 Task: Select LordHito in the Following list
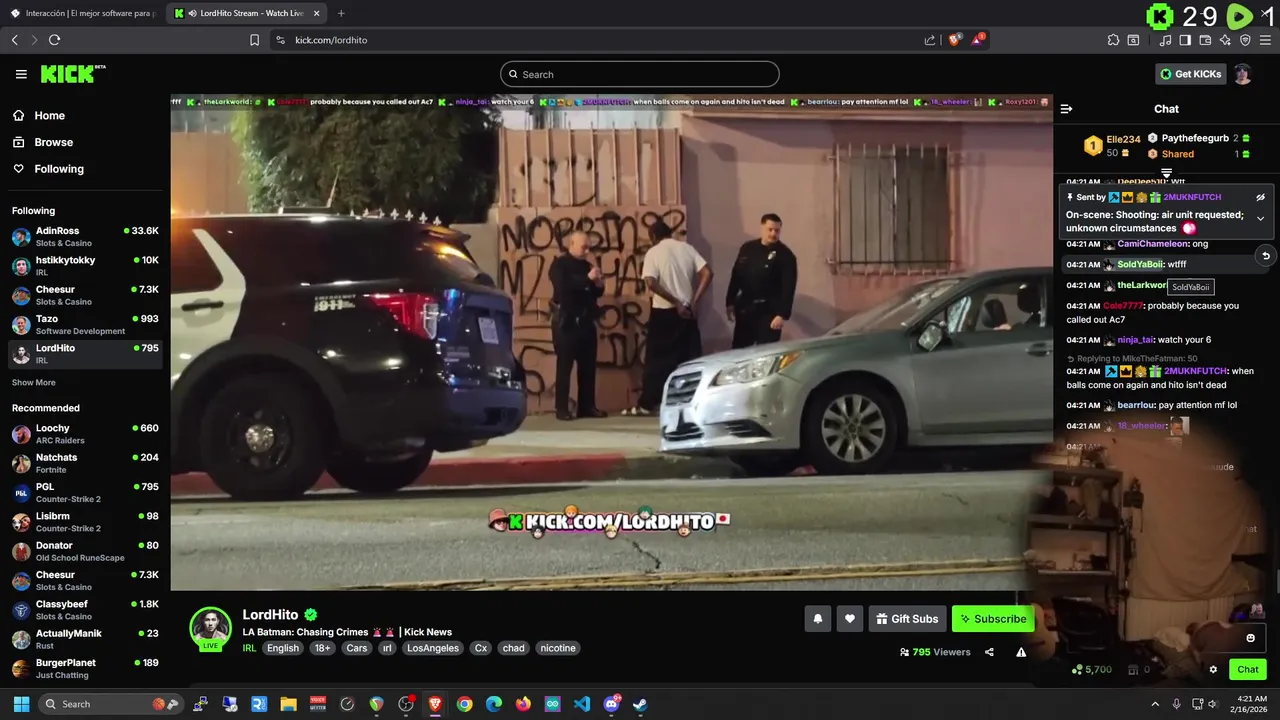[x=85, y=353]
